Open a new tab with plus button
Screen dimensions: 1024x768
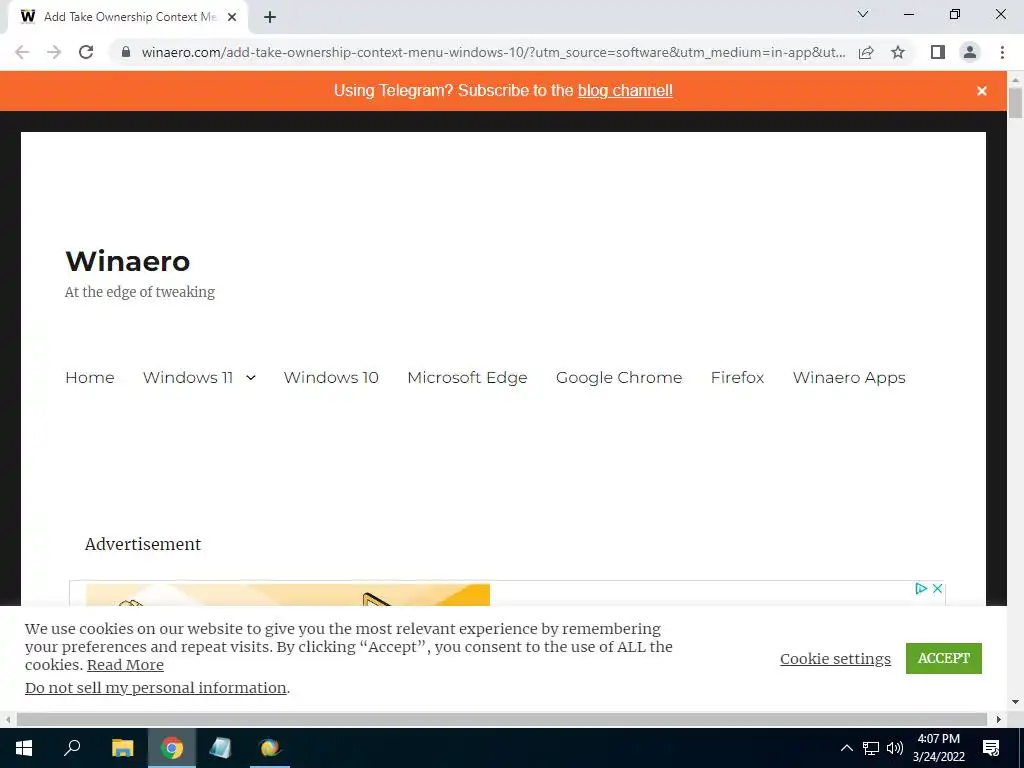(x=270, y=17)
